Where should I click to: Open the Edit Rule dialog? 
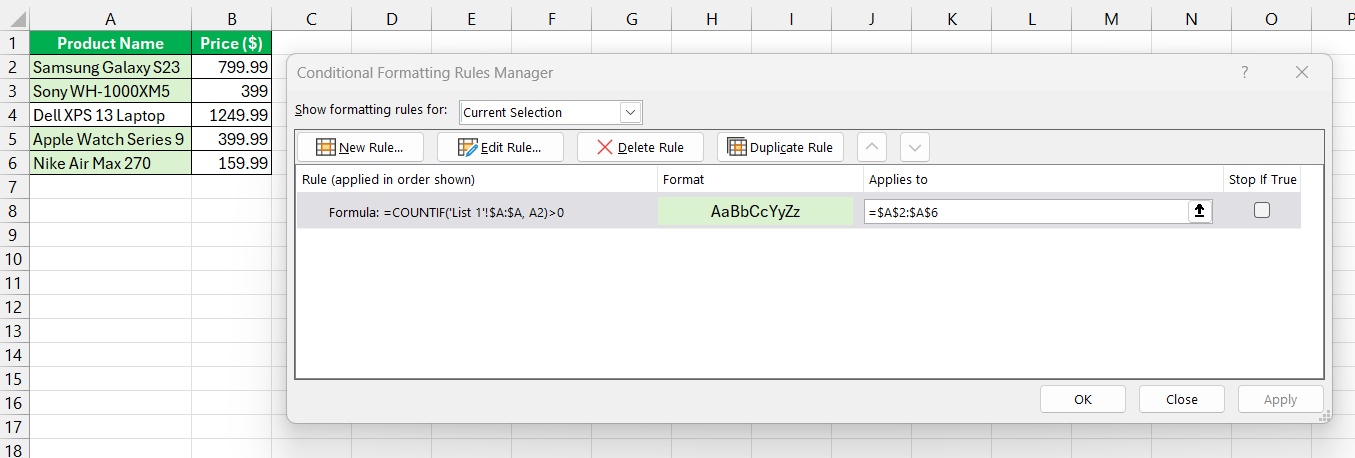[500, 147]
